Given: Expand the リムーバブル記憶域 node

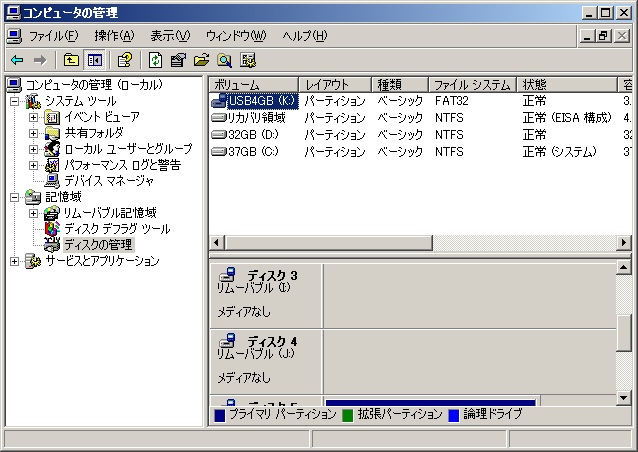Looking at the screenshot, I should click(33, 213).
